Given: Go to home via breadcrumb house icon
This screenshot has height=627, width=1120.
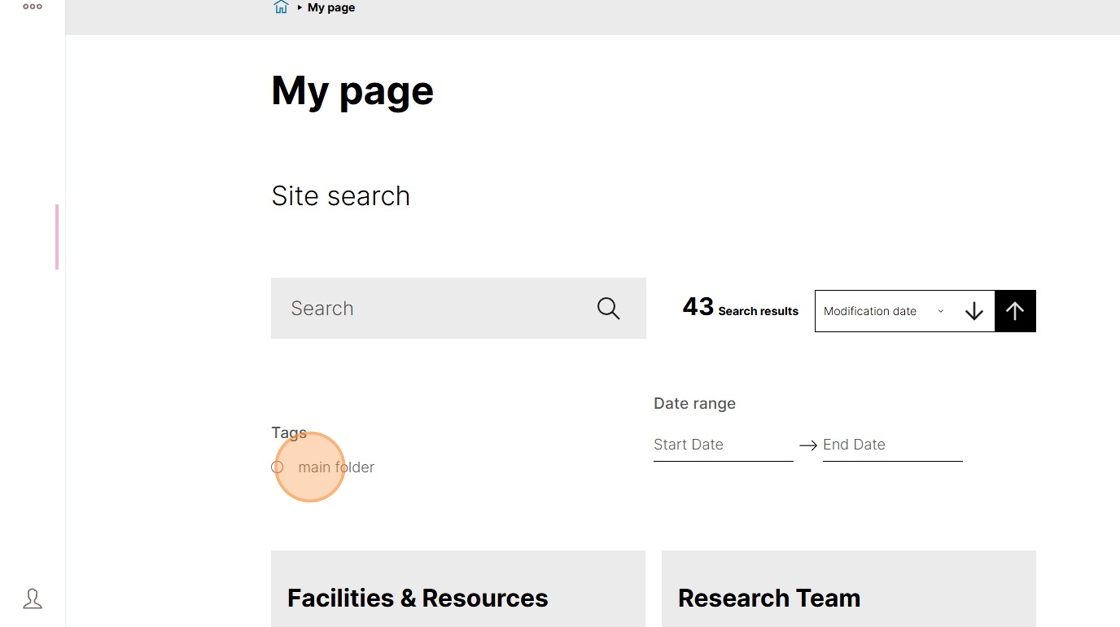Looking at the screenshot, I should click(x=281, y=7).
